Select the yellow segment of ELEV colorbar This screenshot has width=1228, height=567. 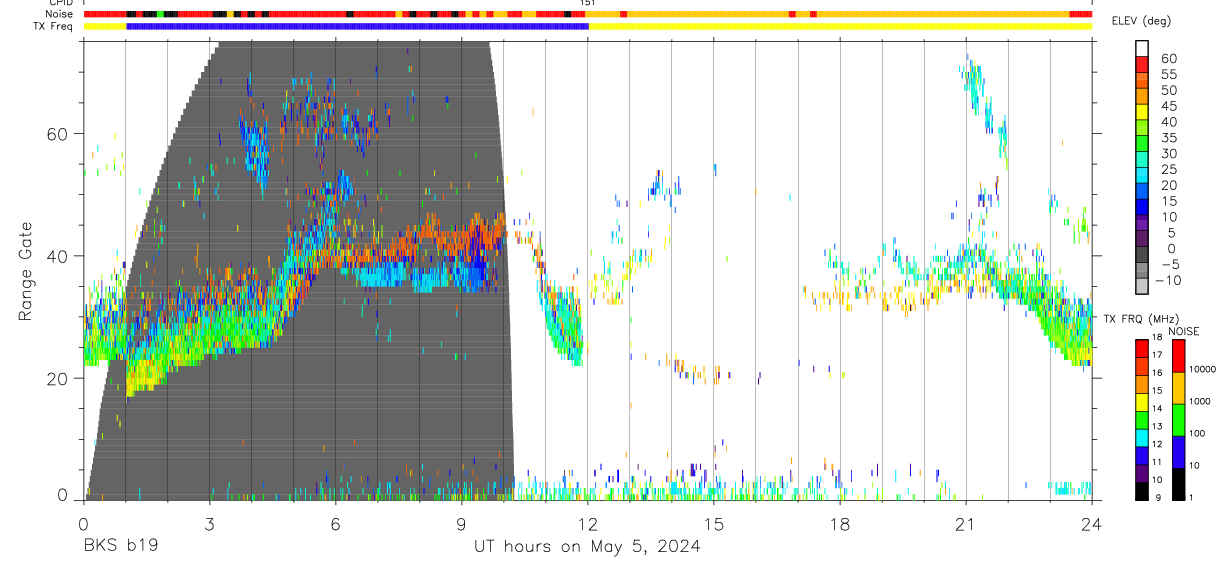point(1142,112)
